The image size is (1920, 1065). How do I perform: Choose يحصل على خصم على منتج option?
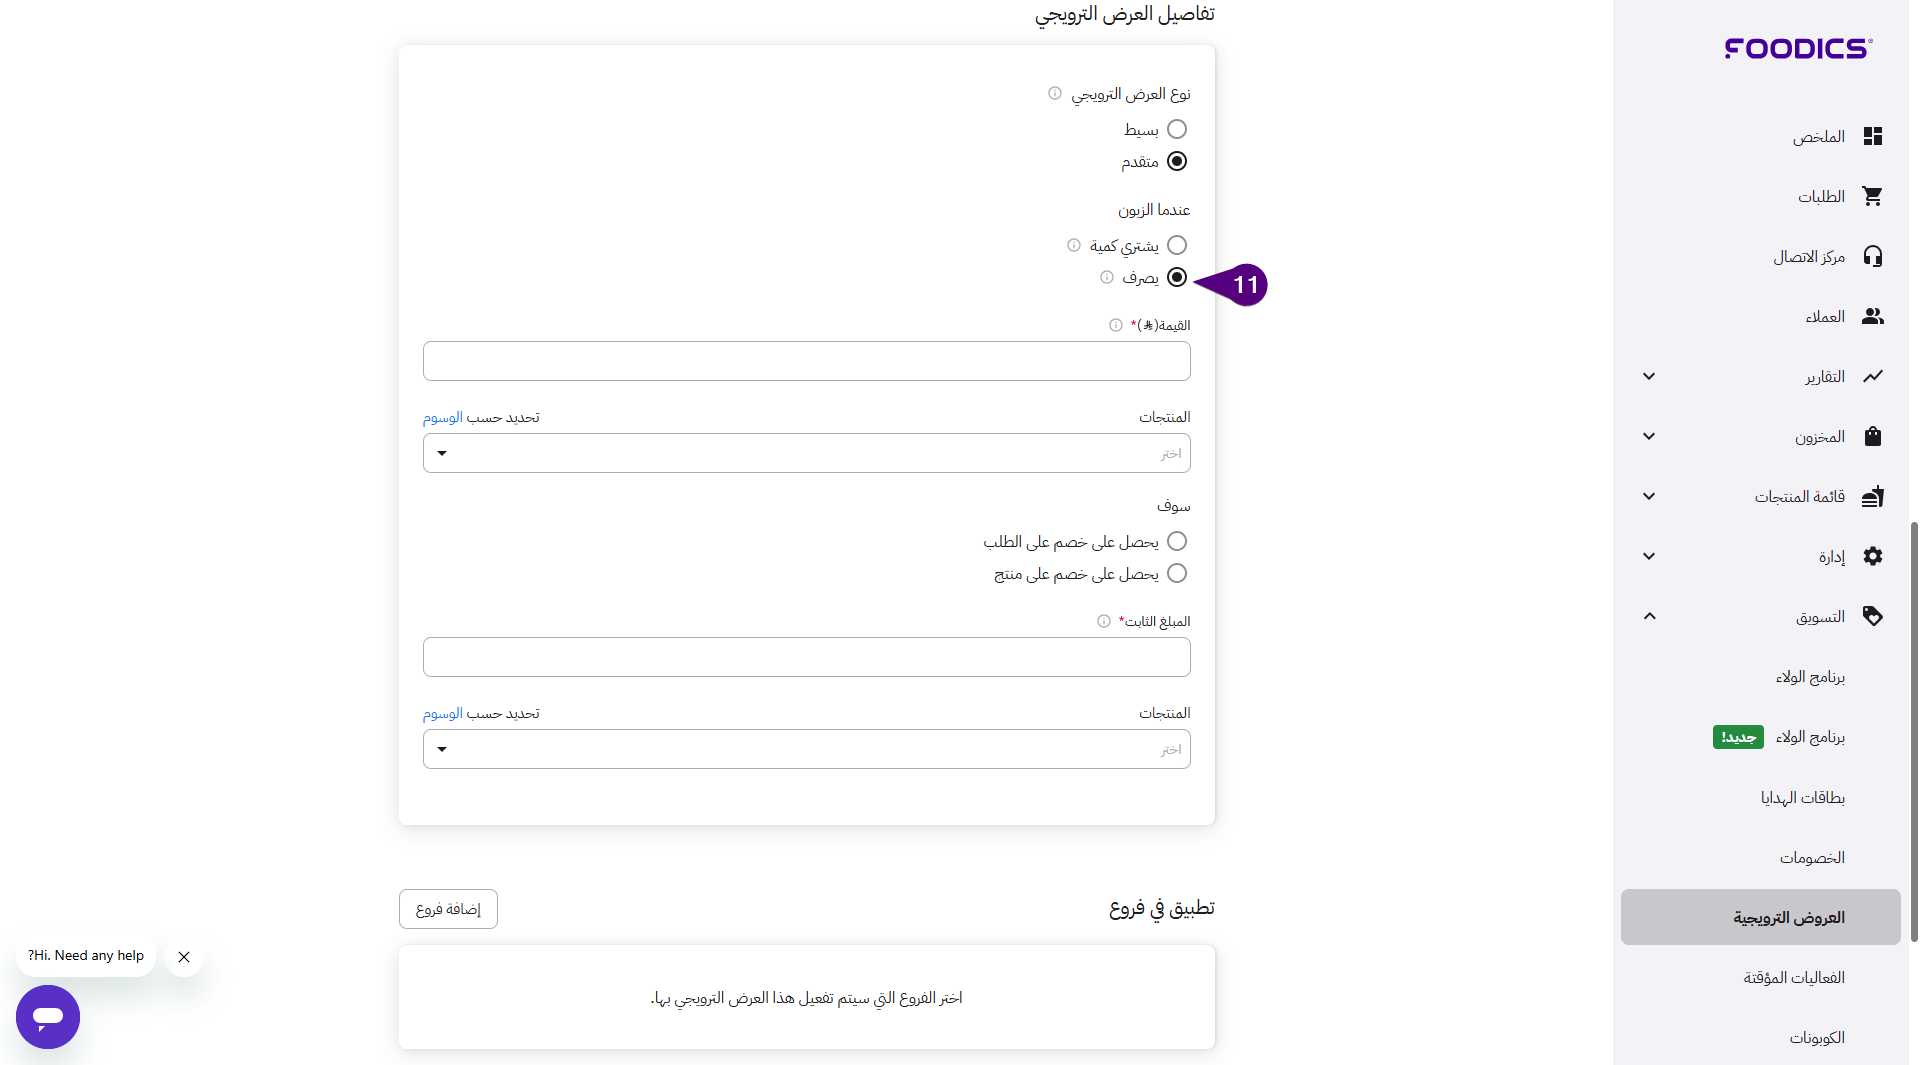(x=1177, y=574)
